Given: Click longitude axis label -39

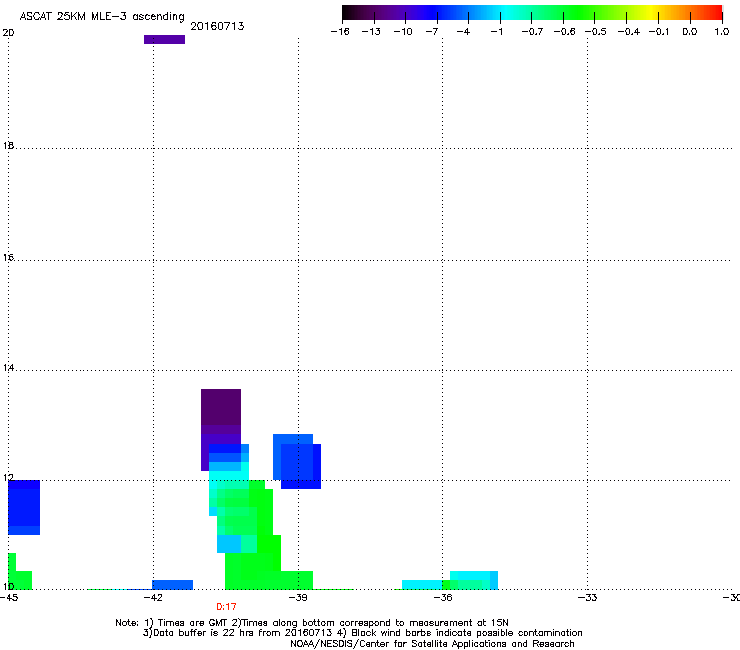Looking at the screenshot, I should [x=298, y=598].
